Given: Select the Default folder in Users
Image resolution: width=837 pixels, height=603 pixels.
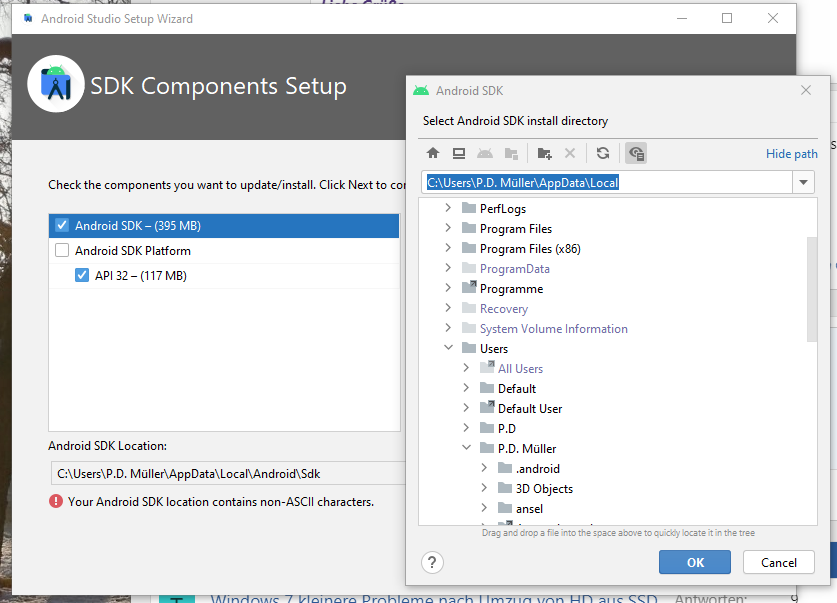Looking at the screenshot, I should coord(517,388).
